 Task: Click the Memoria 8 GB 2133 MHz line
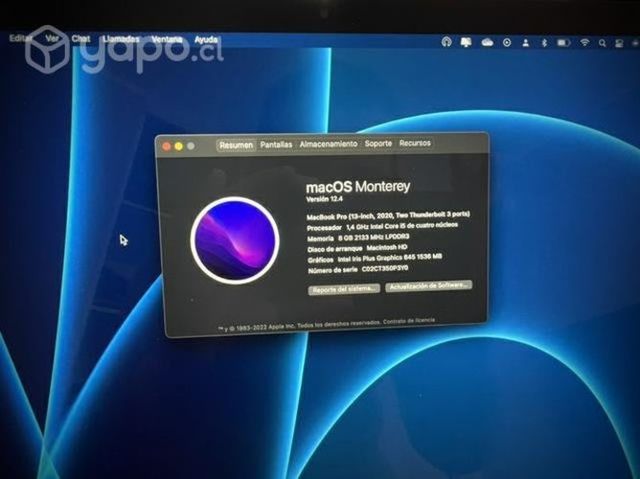[358, 237]
